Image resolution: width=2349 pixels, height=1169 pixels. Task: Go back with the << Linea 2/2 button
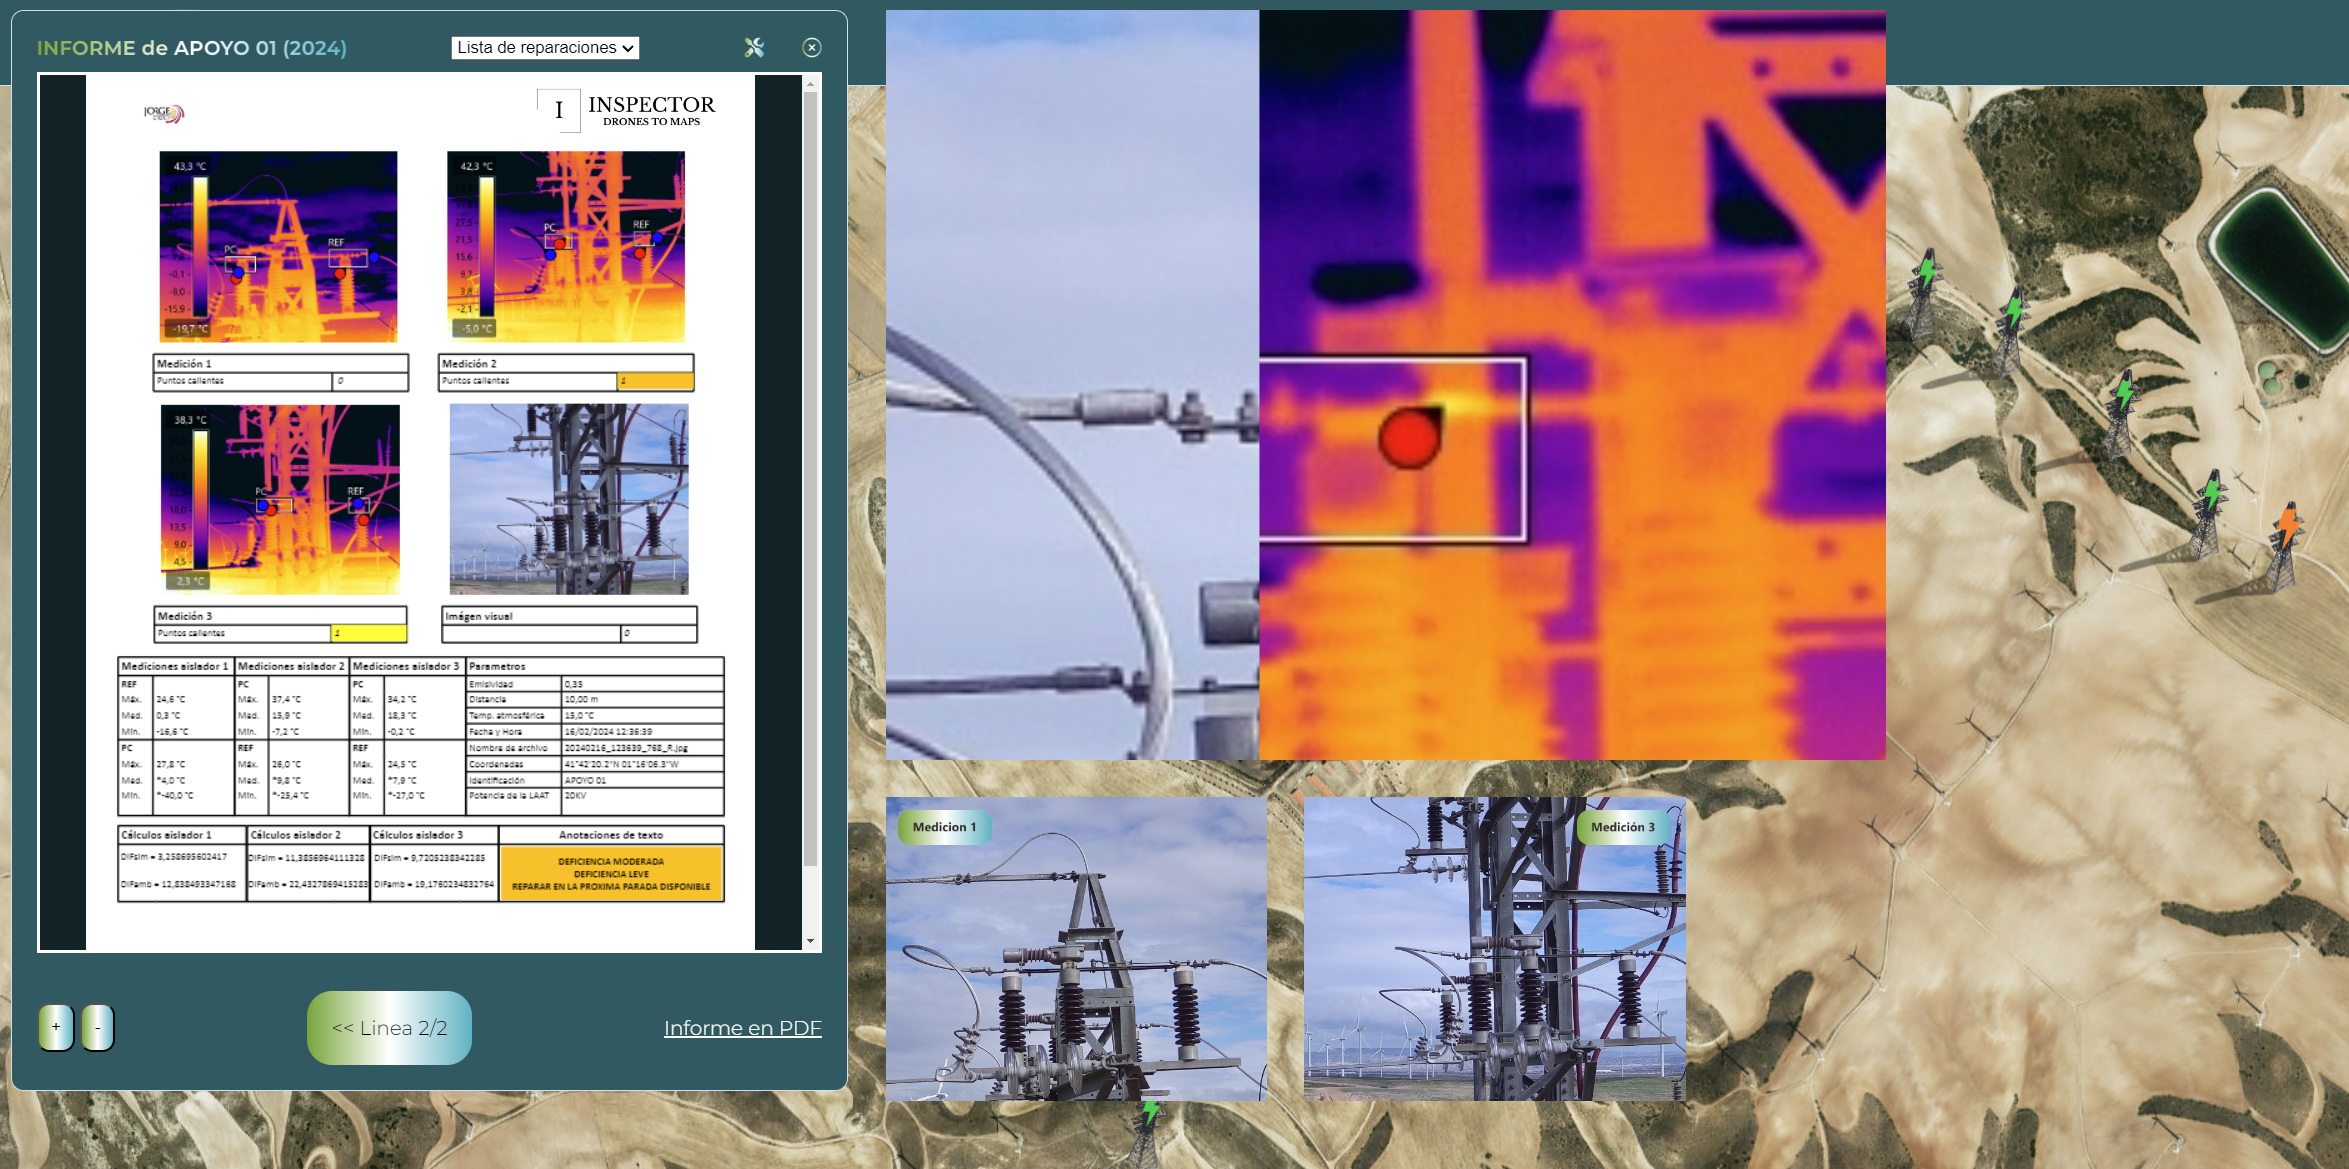pyautogui.click(x=389, y=1027)
